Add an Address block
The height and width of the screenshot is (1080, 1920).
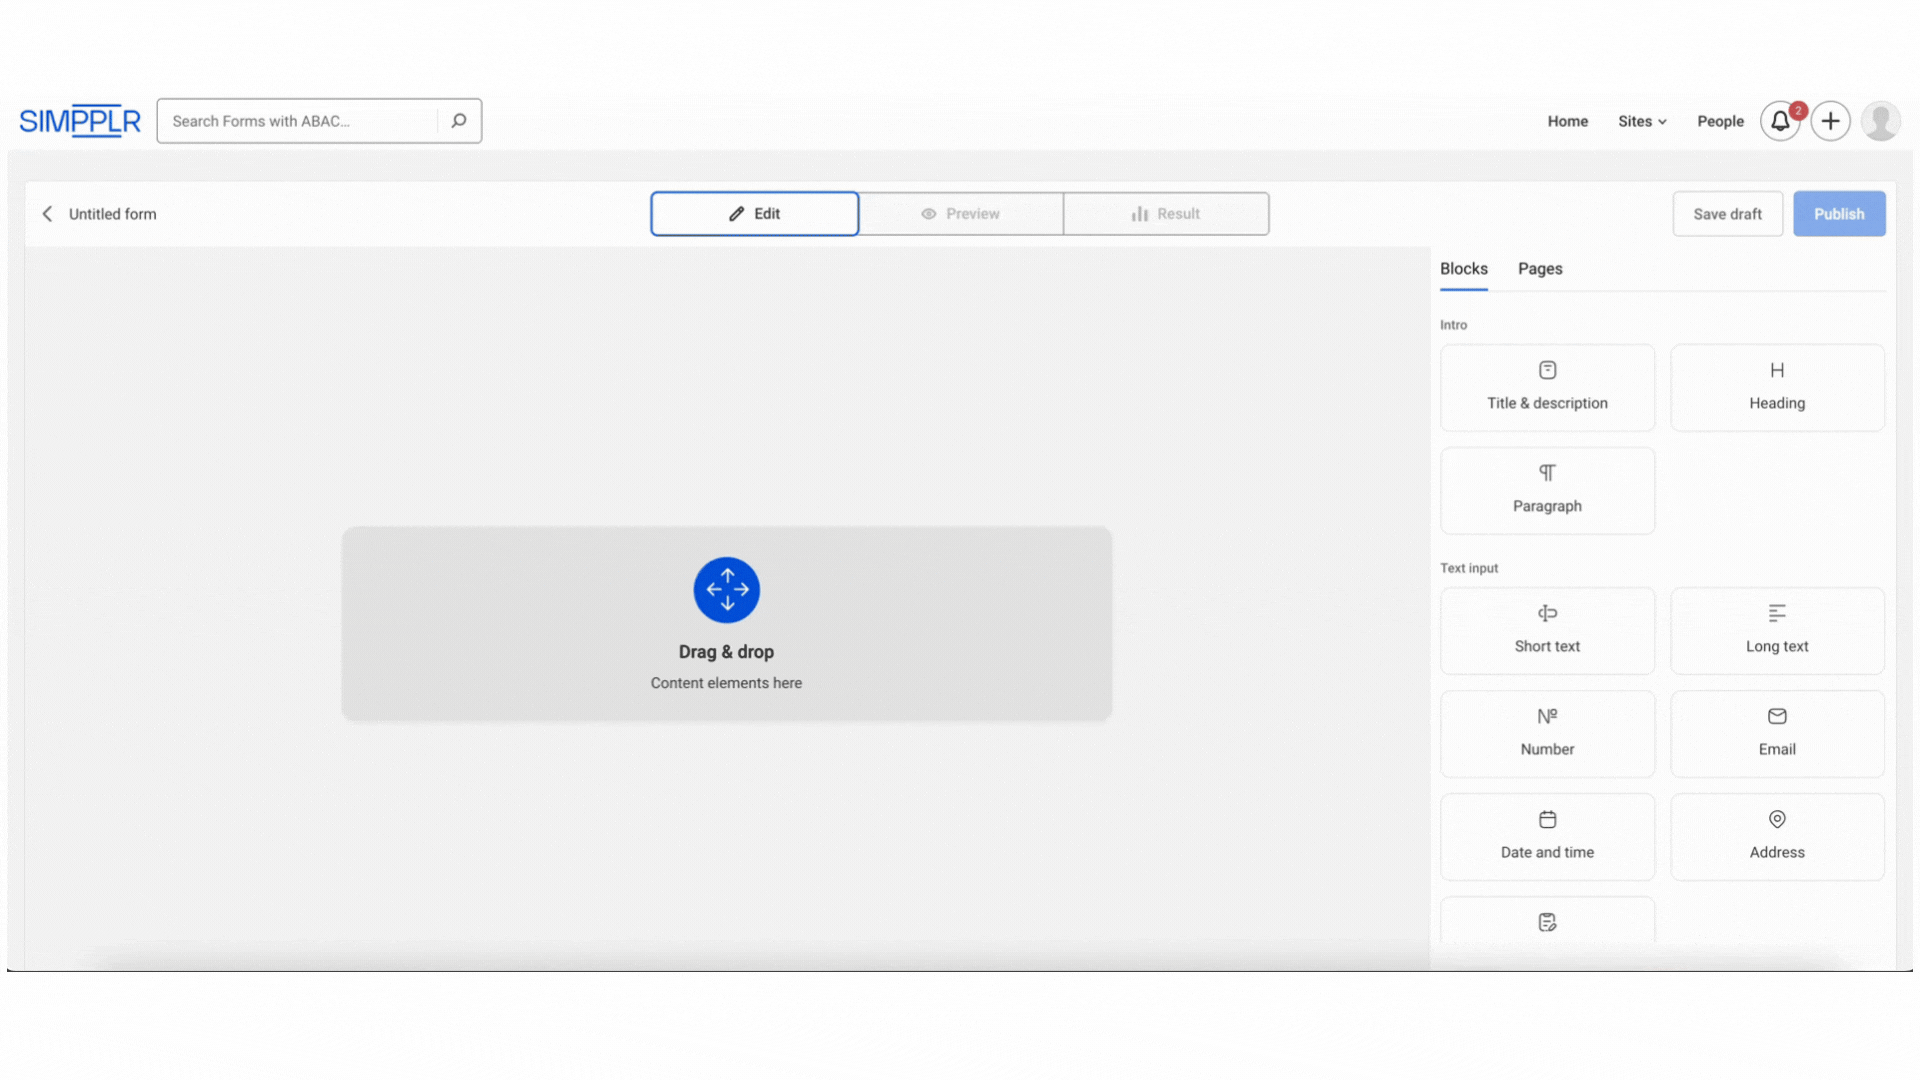1777,837
